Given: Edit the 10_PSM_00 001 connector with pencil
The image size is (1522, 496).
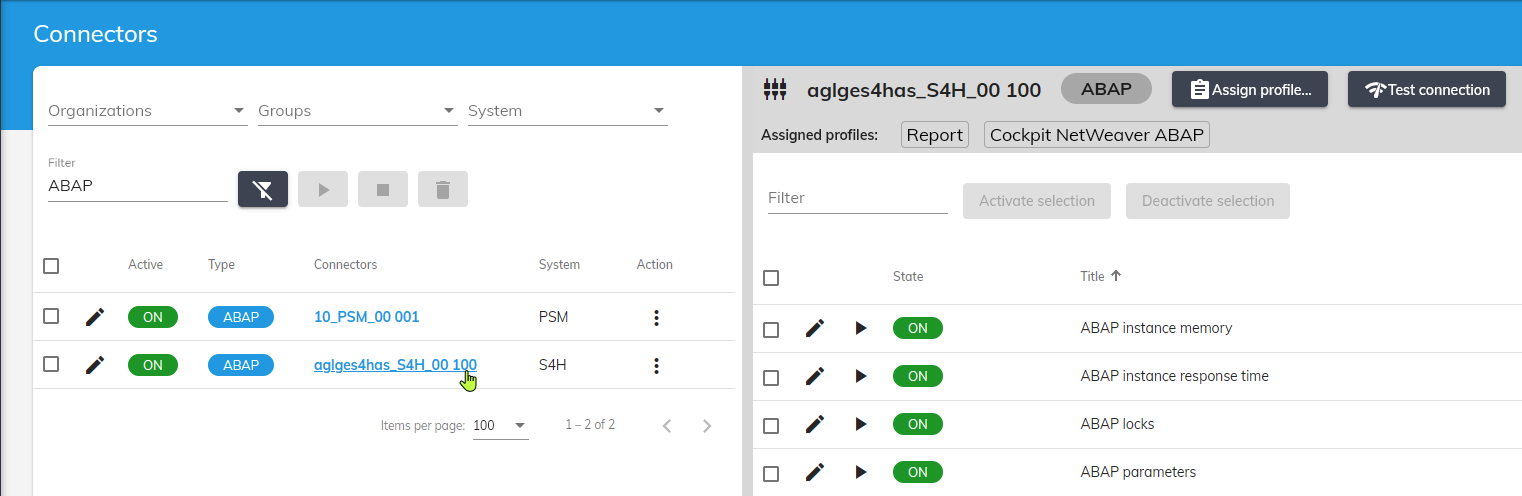Looking at the screenshot, I should [x=95, y=317].
